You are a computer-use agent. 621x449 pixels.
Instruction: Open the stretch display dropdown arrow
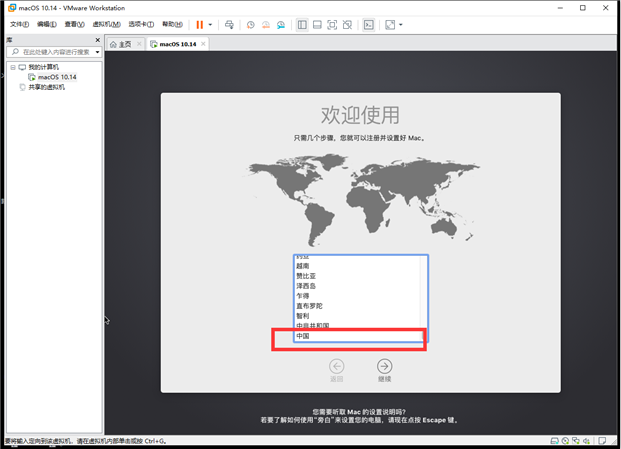(x=401, y=25)
